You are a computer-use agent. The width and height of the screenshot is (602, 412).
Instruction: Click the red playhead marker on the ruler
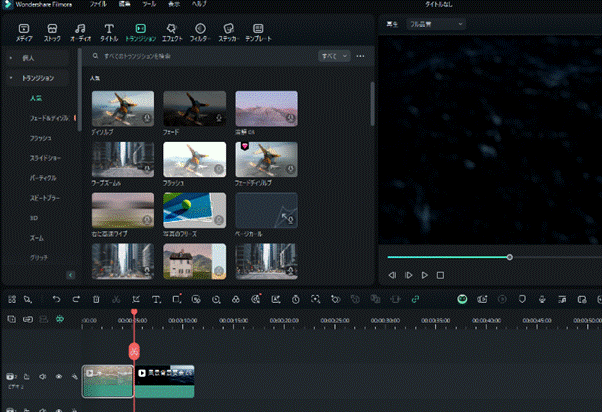pyautogui.click(x=134, y=312)
